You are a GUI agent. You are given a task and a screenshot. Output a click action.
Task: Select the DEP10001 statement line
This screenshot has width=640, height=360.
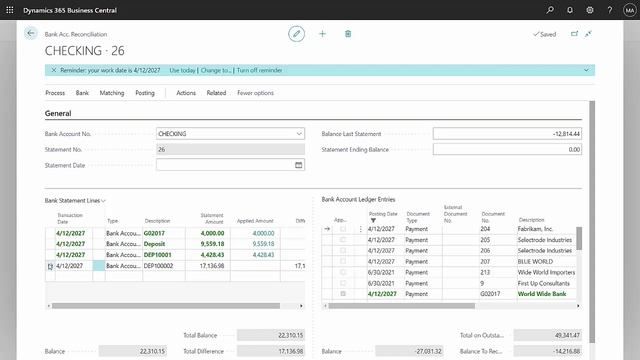click(x=158, y=255)
